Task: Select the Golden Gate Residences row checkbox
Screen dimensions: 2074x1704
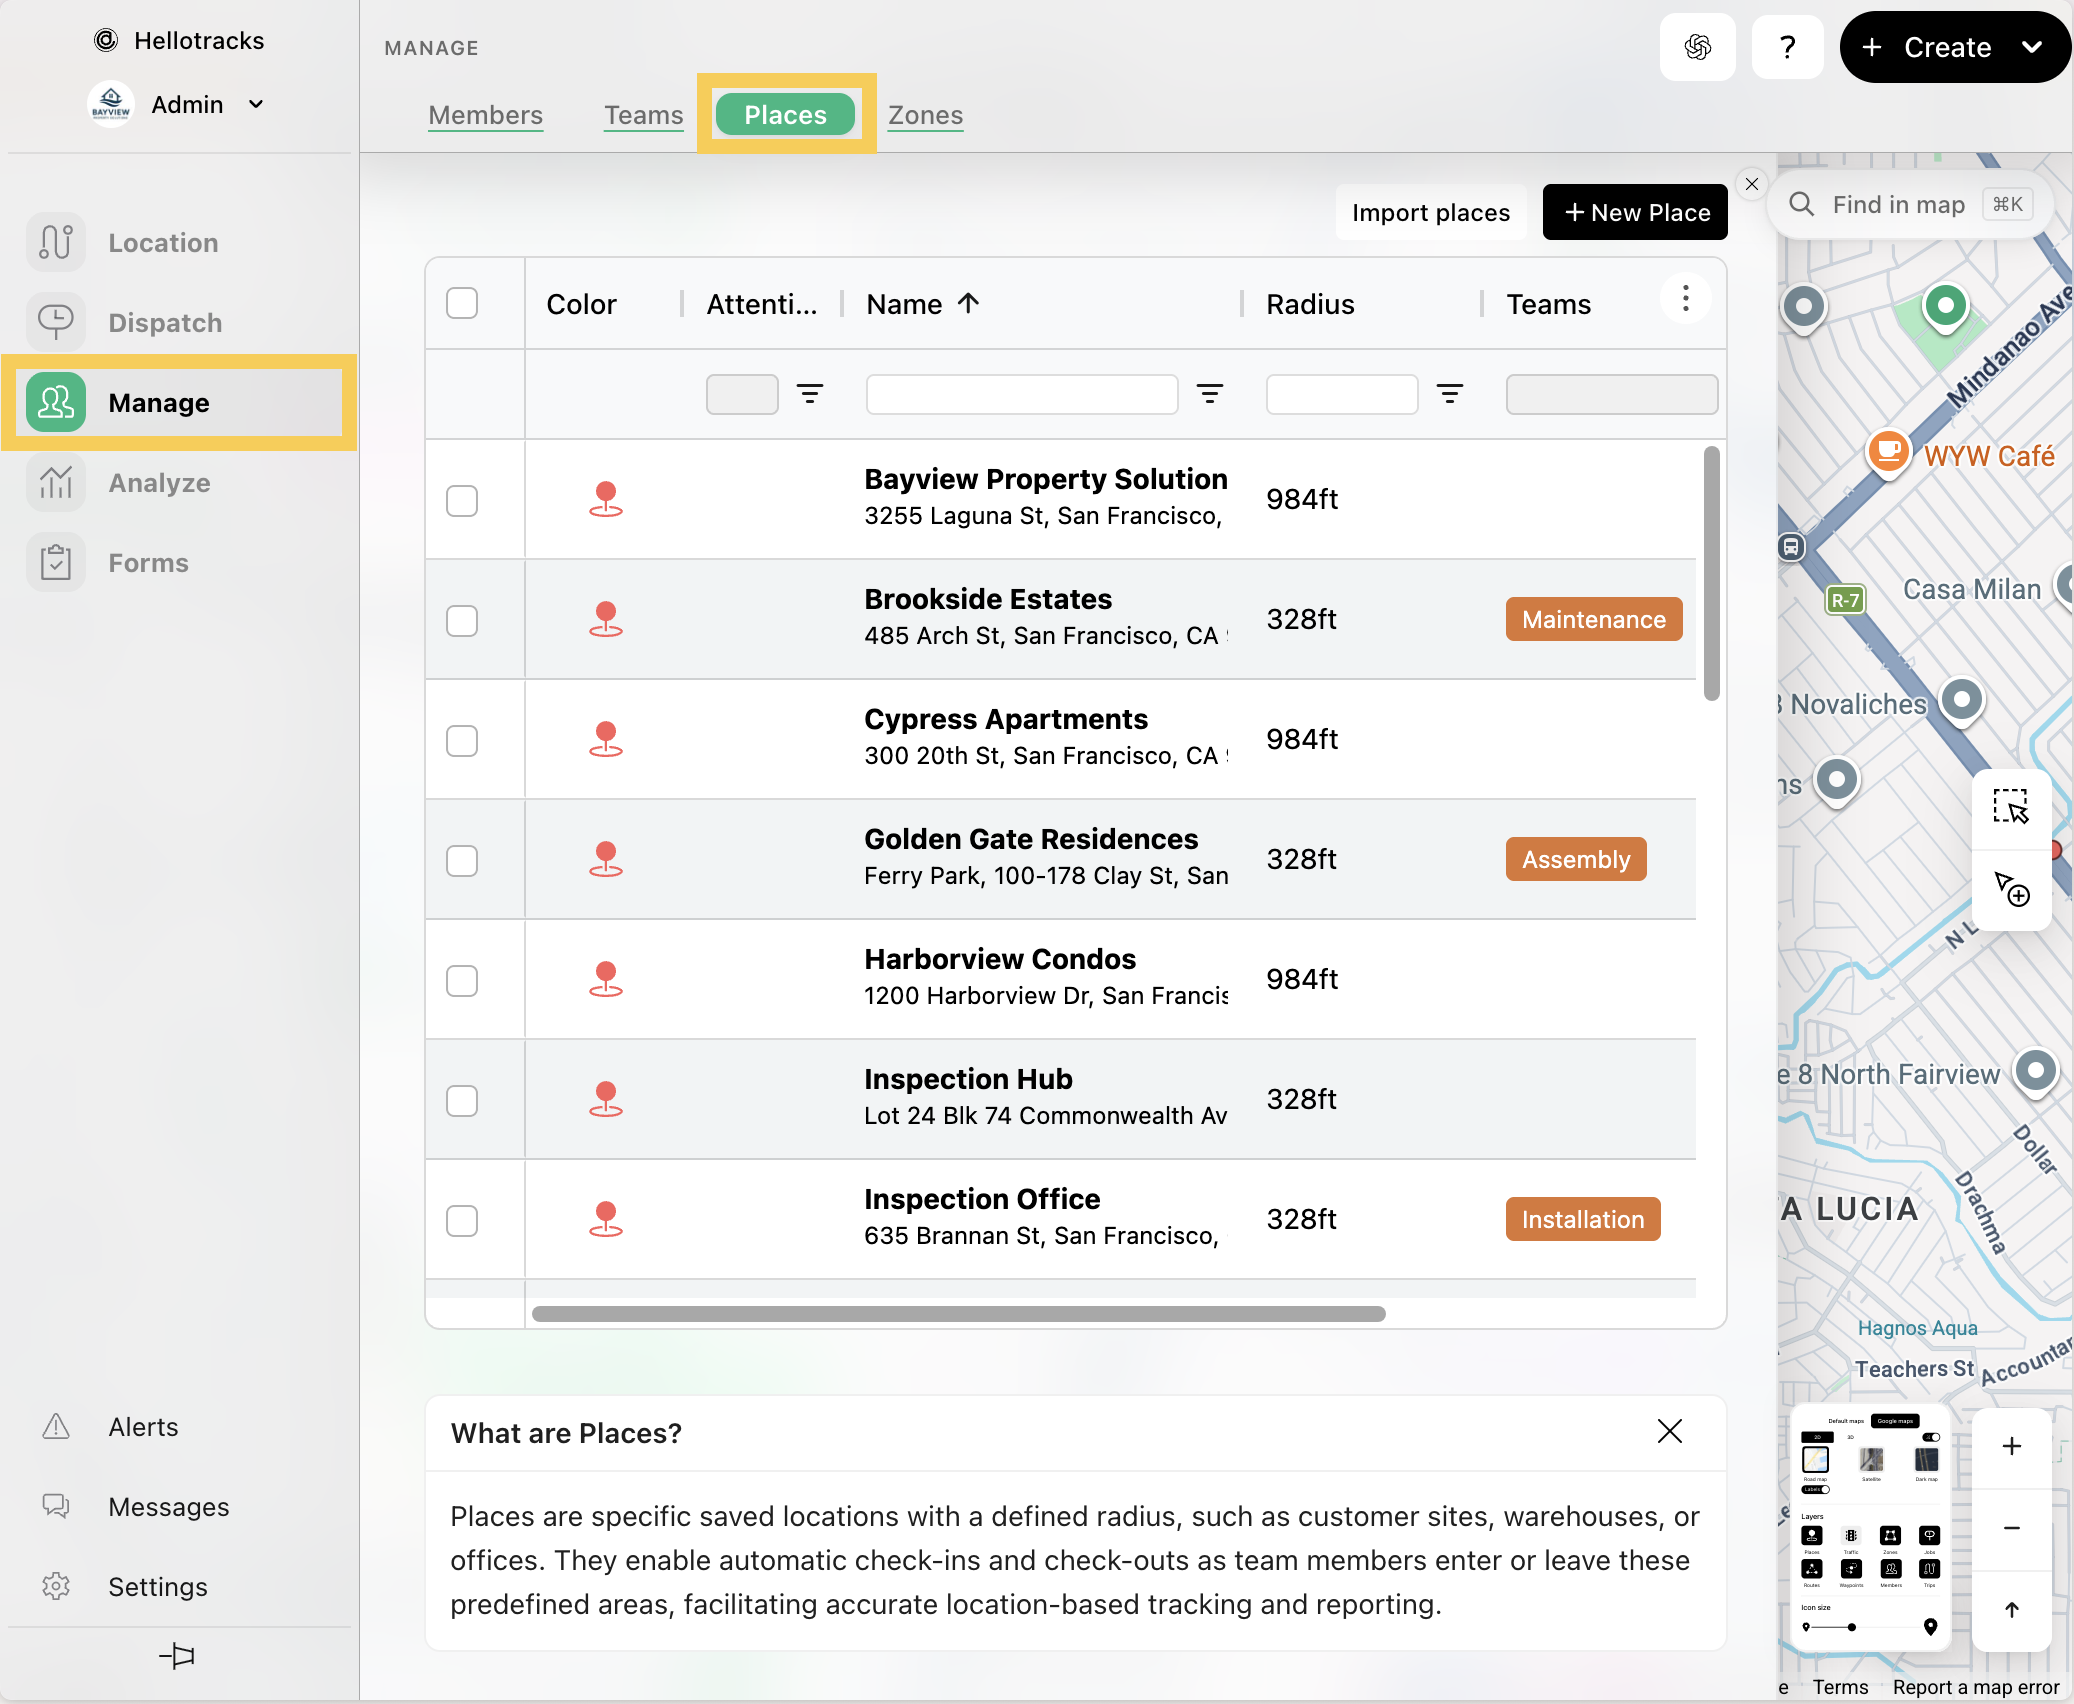Action: (x=462, y=860)
